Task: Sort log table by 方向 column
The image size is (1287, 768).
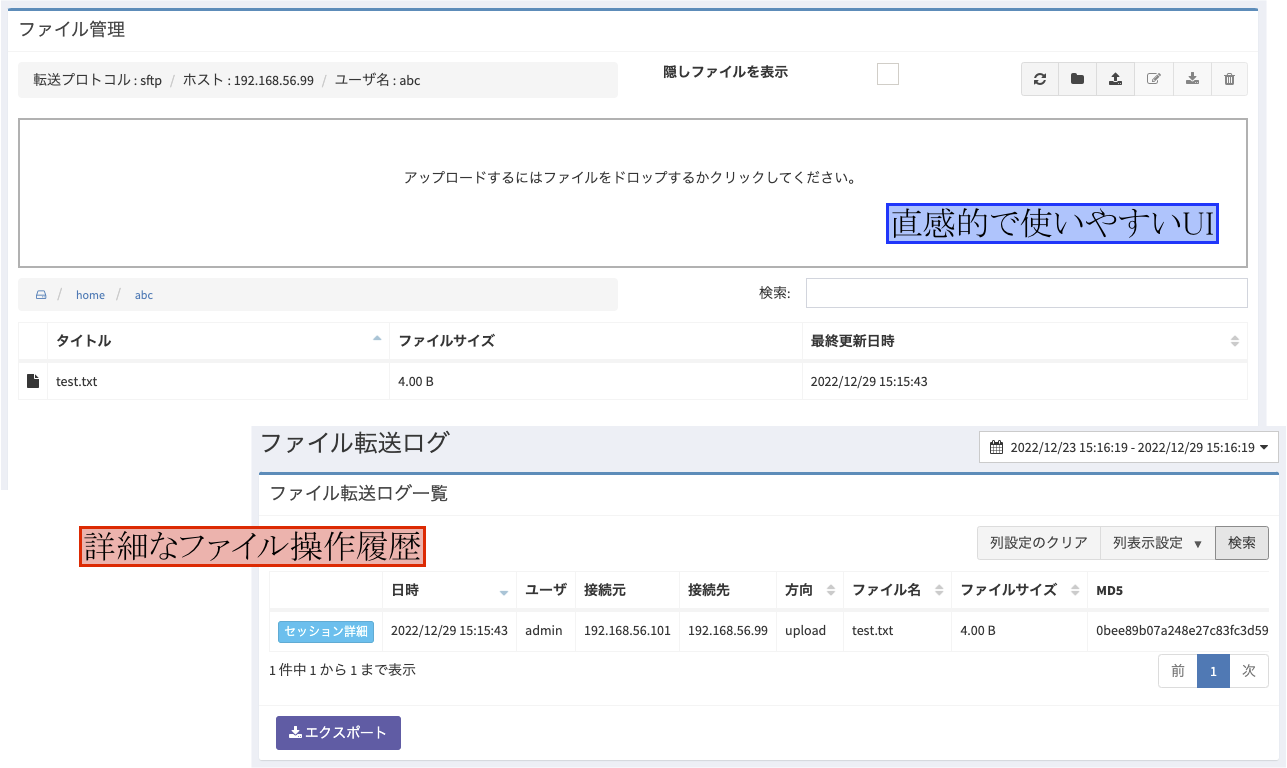Action: click(x=809, y=590)
